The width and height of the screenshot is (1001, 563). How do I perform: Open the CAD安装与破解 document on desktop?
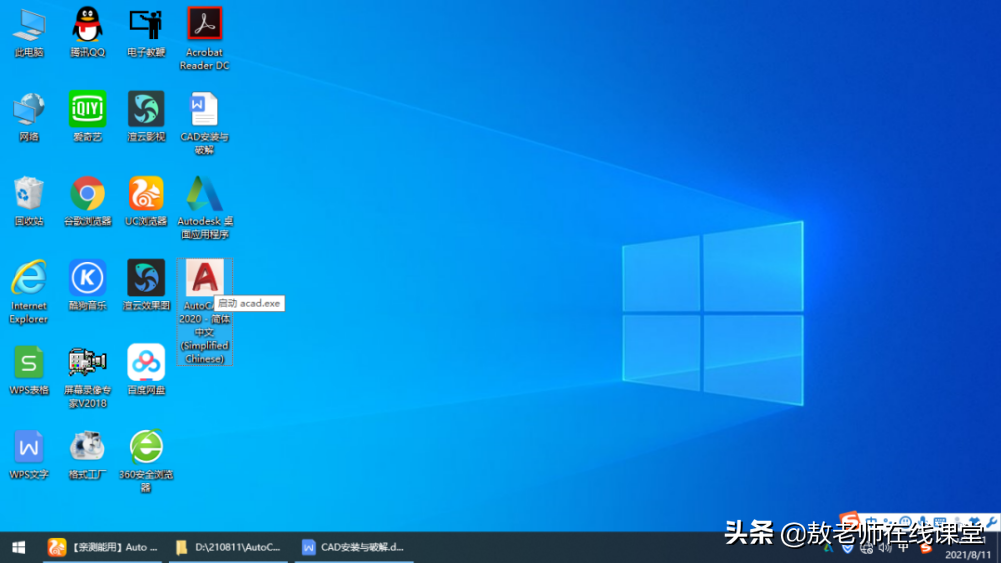(x=205, y=109)
